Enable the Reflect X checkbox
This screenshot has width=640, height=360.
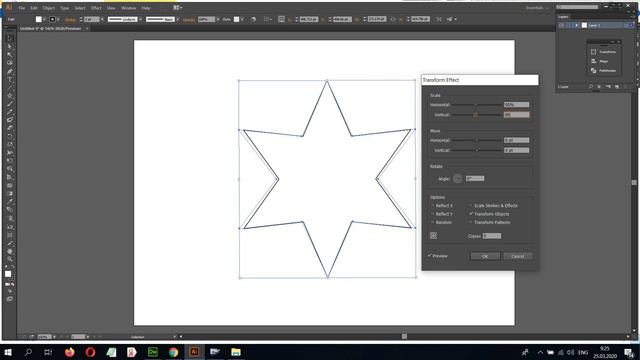click(433, 205)
